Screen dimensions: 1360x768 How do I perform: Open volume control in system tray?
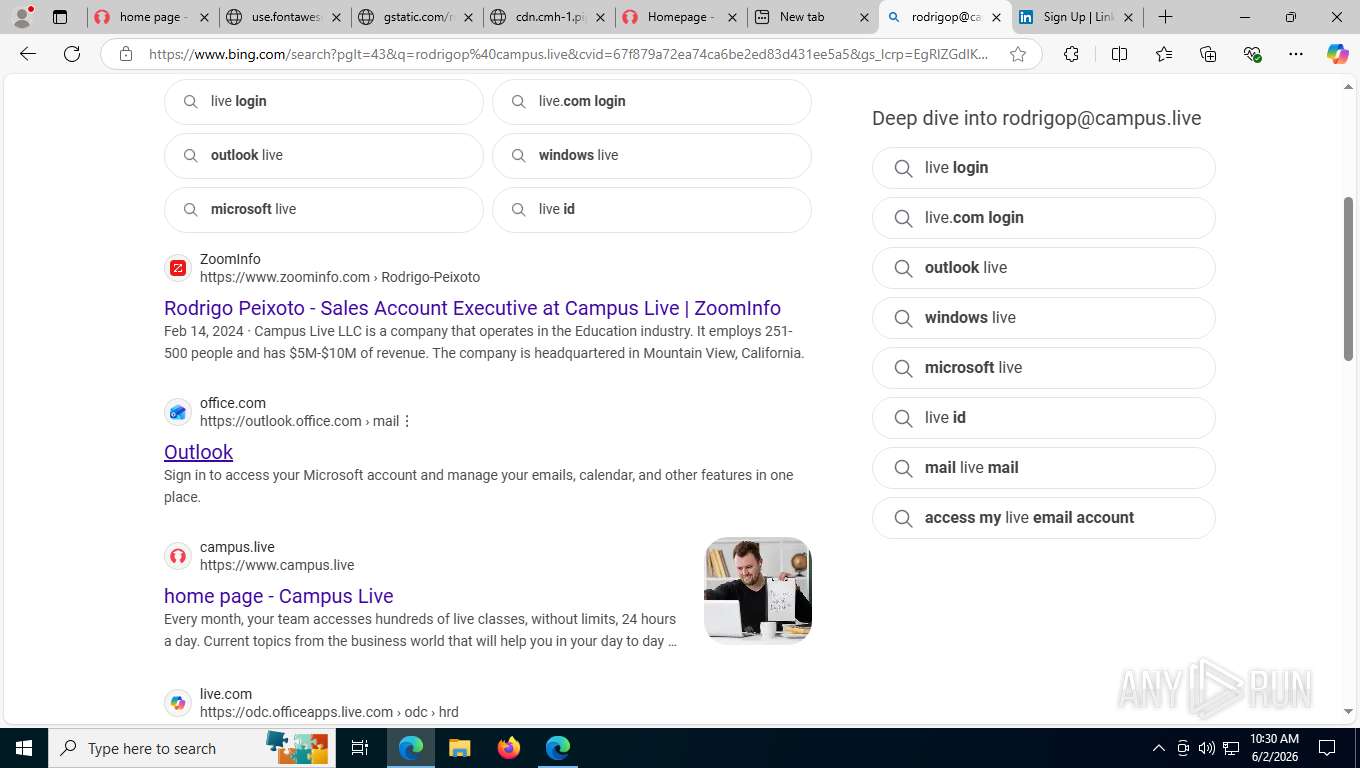(x=1207, y=748)
